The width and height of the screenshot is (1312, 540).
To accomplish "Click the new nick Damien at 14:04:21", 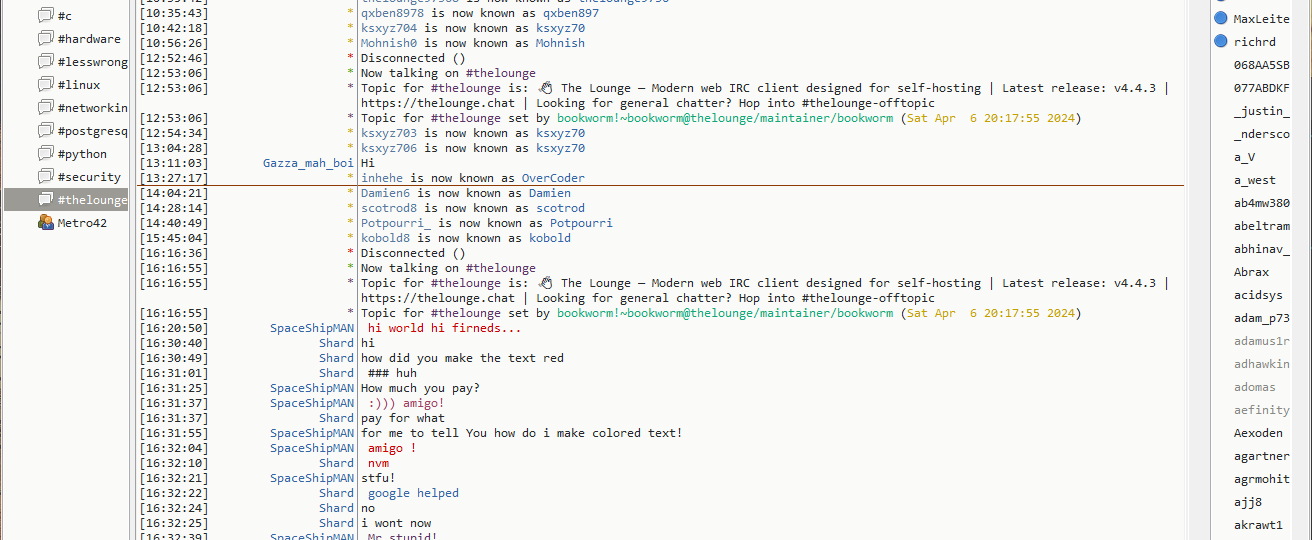I will 550,193.
